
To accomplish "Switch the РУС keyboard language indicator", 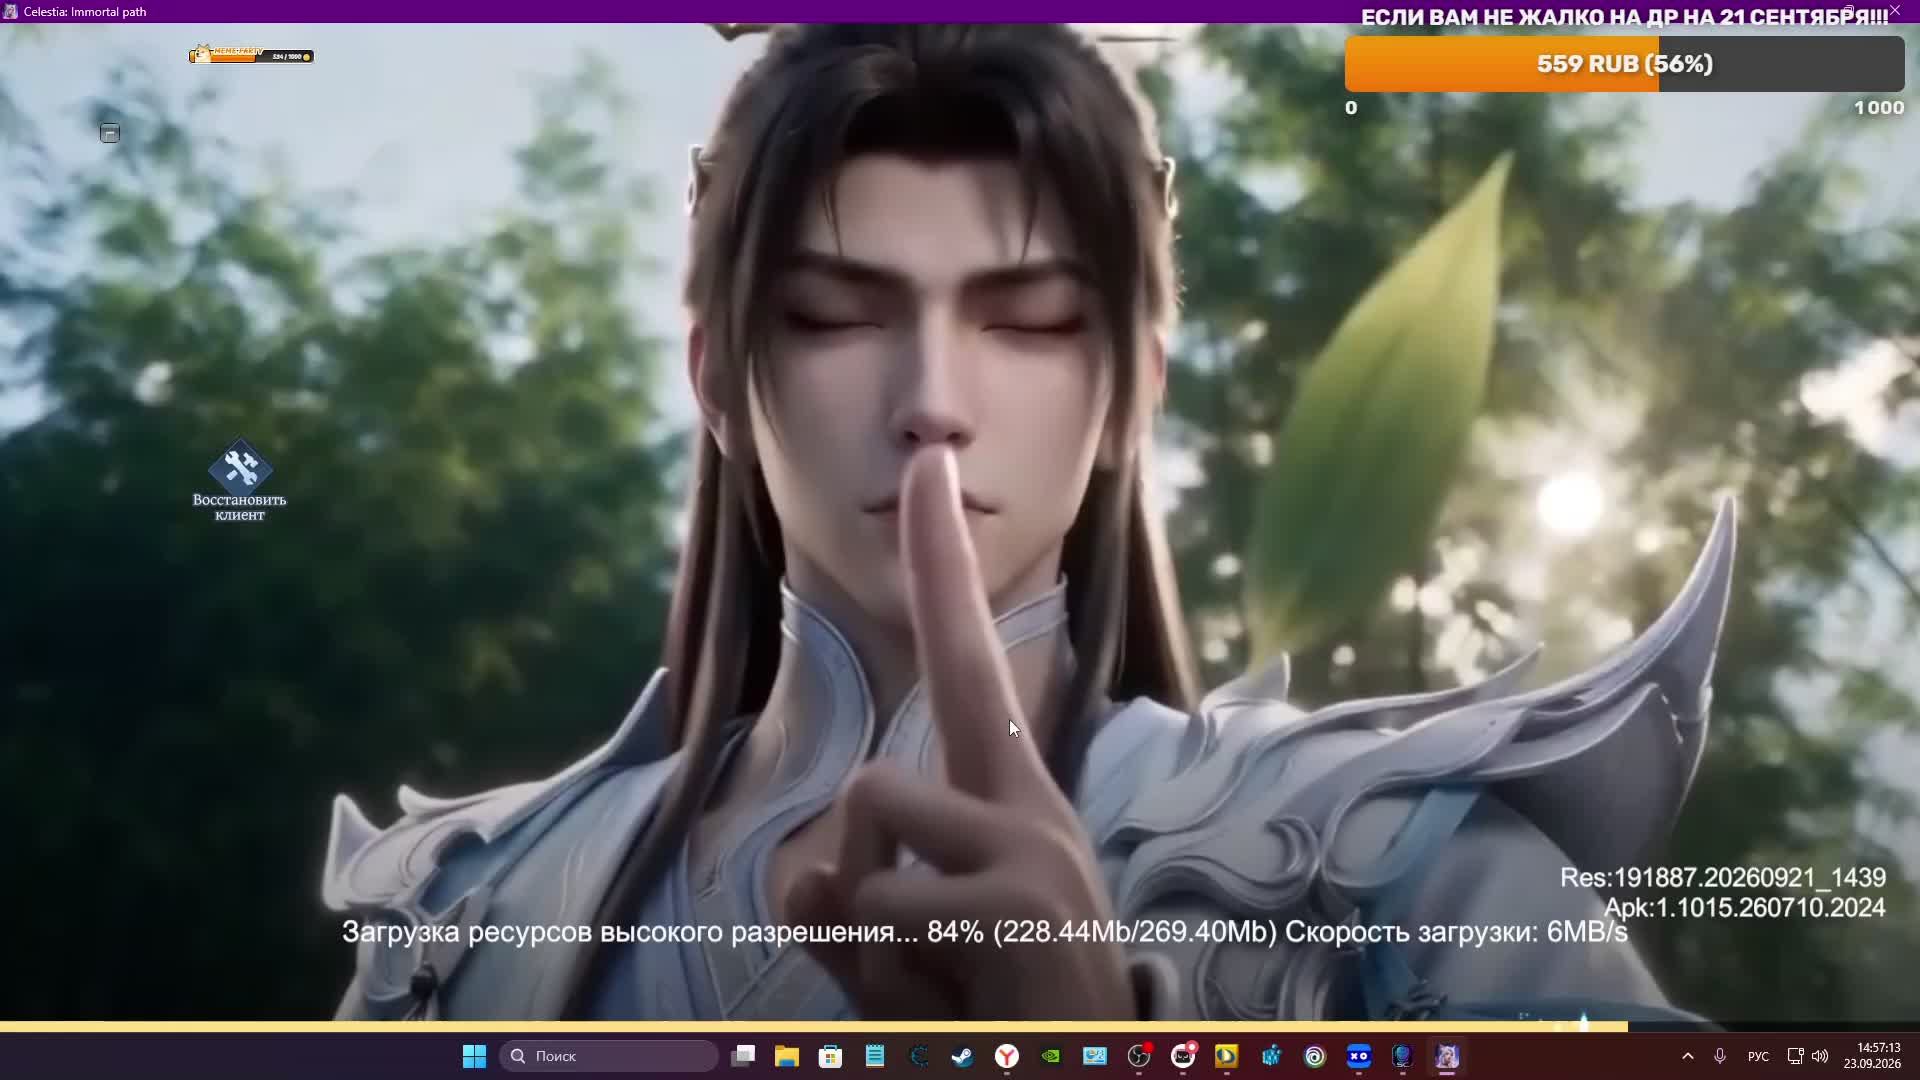I will click(x=1758, y=1056).
